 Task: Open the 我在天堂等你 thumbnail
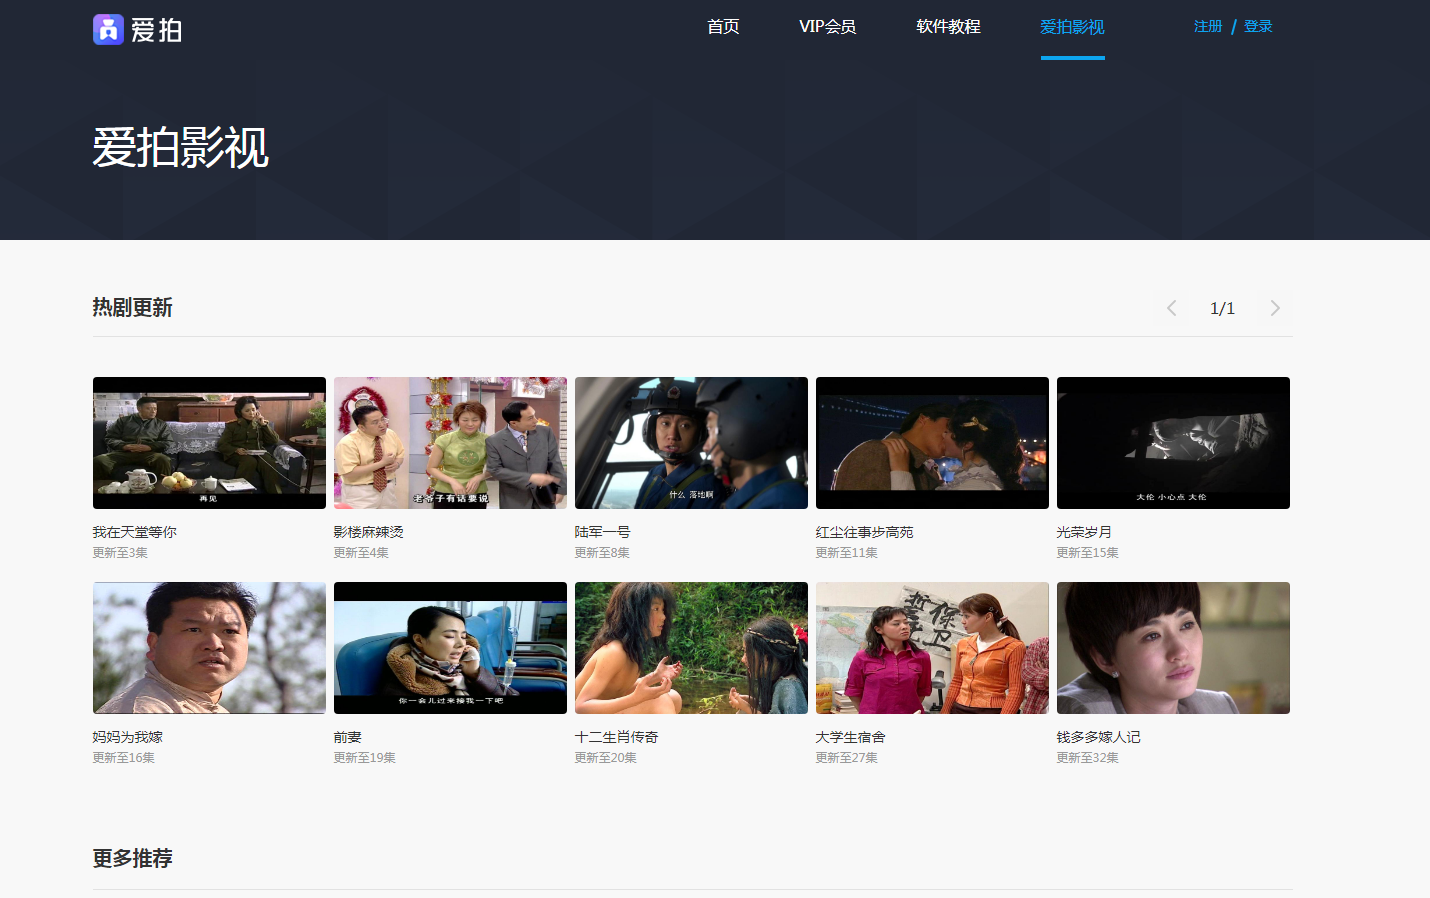[x=209, y=443]
